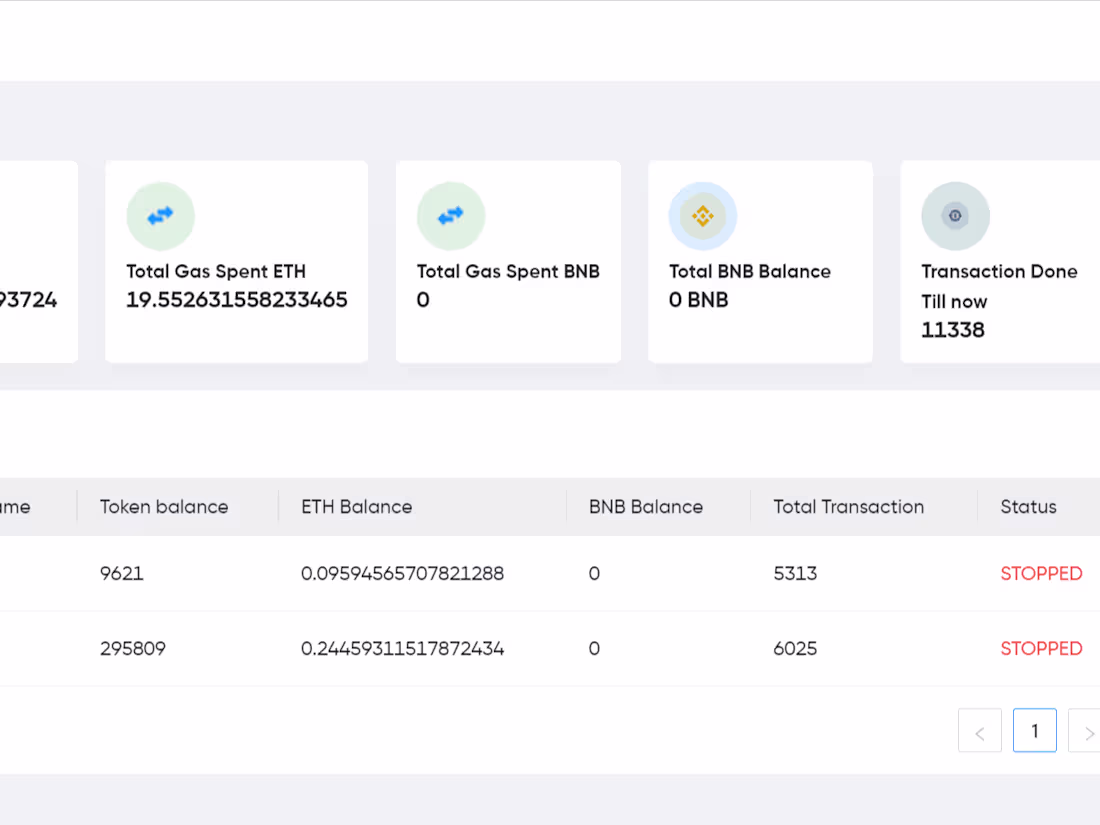Screen dimensions: 1100x825
Task: Click the Total Gas Spent BNB swap arrows icon
Action: click(x=451, y=215)
